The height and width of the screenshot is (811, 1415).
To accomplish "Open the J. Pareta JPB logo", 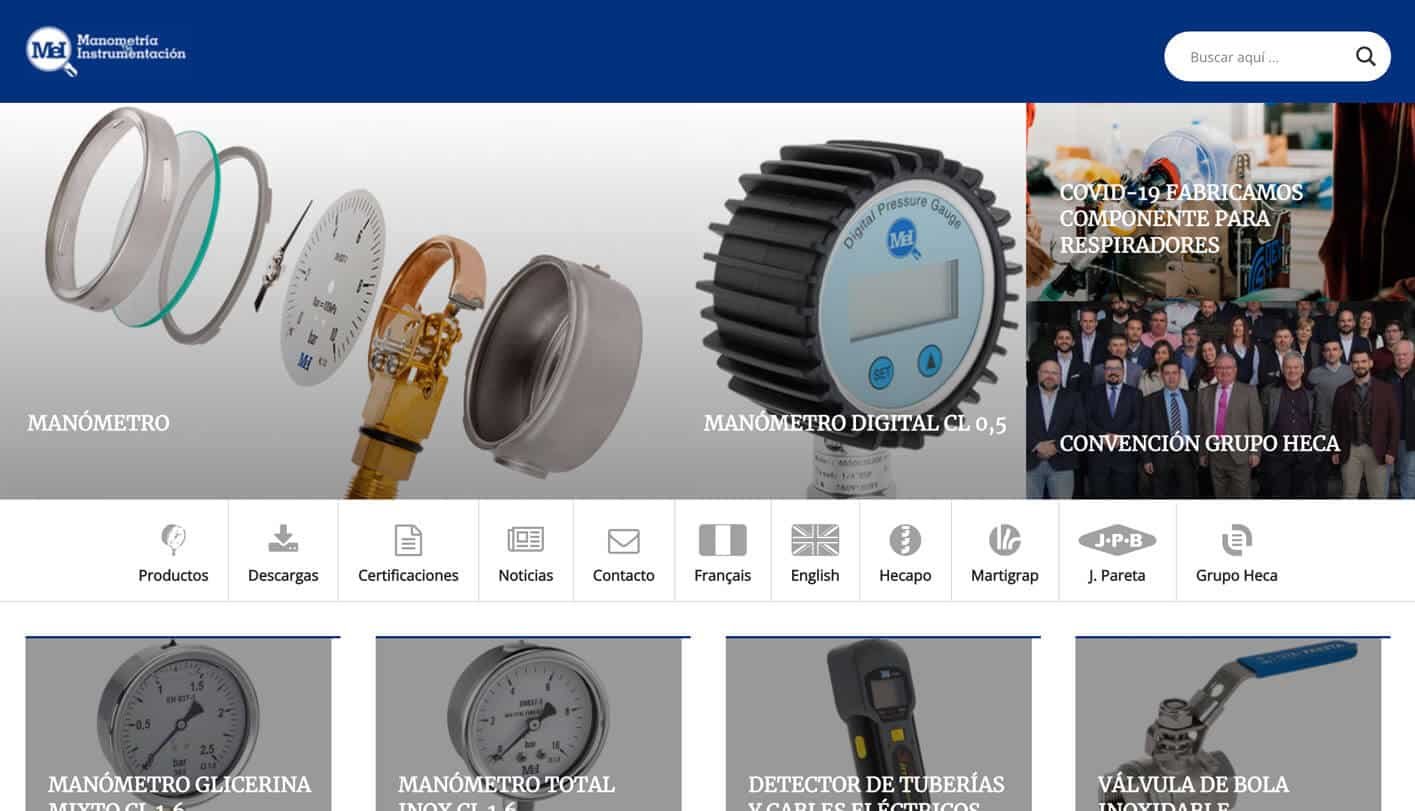I will click(1116, 541).
